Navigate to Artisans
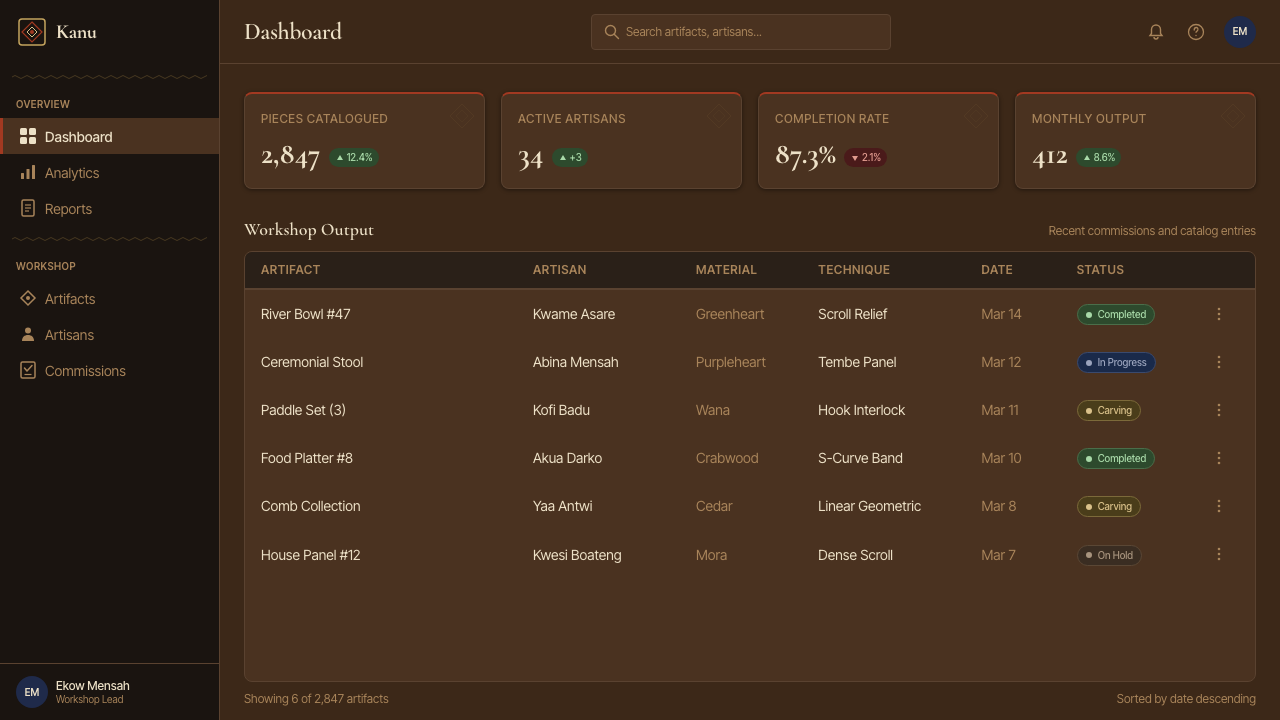Screen dimensions: 1280x720 pos(109,334)
